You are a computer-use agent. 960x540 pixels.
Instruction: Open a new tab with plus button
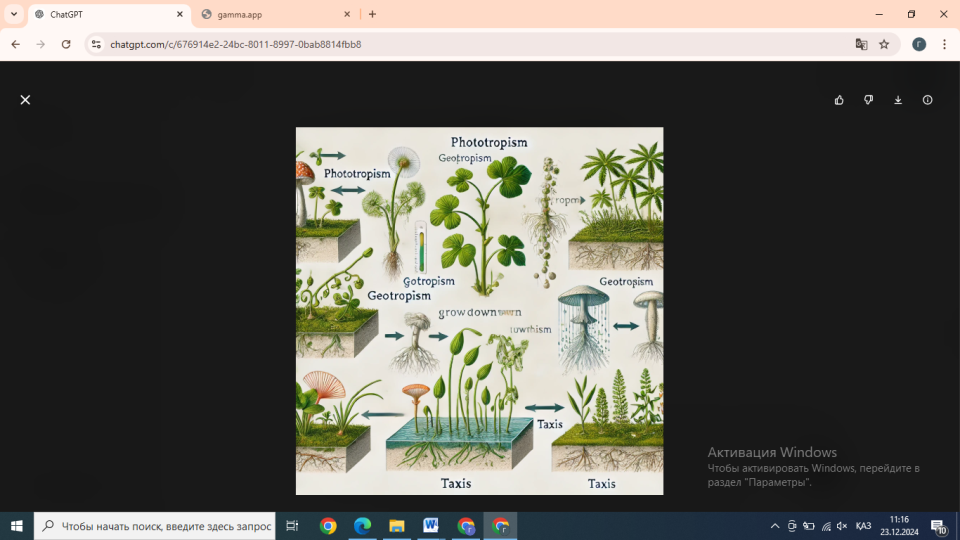[372, 15]
